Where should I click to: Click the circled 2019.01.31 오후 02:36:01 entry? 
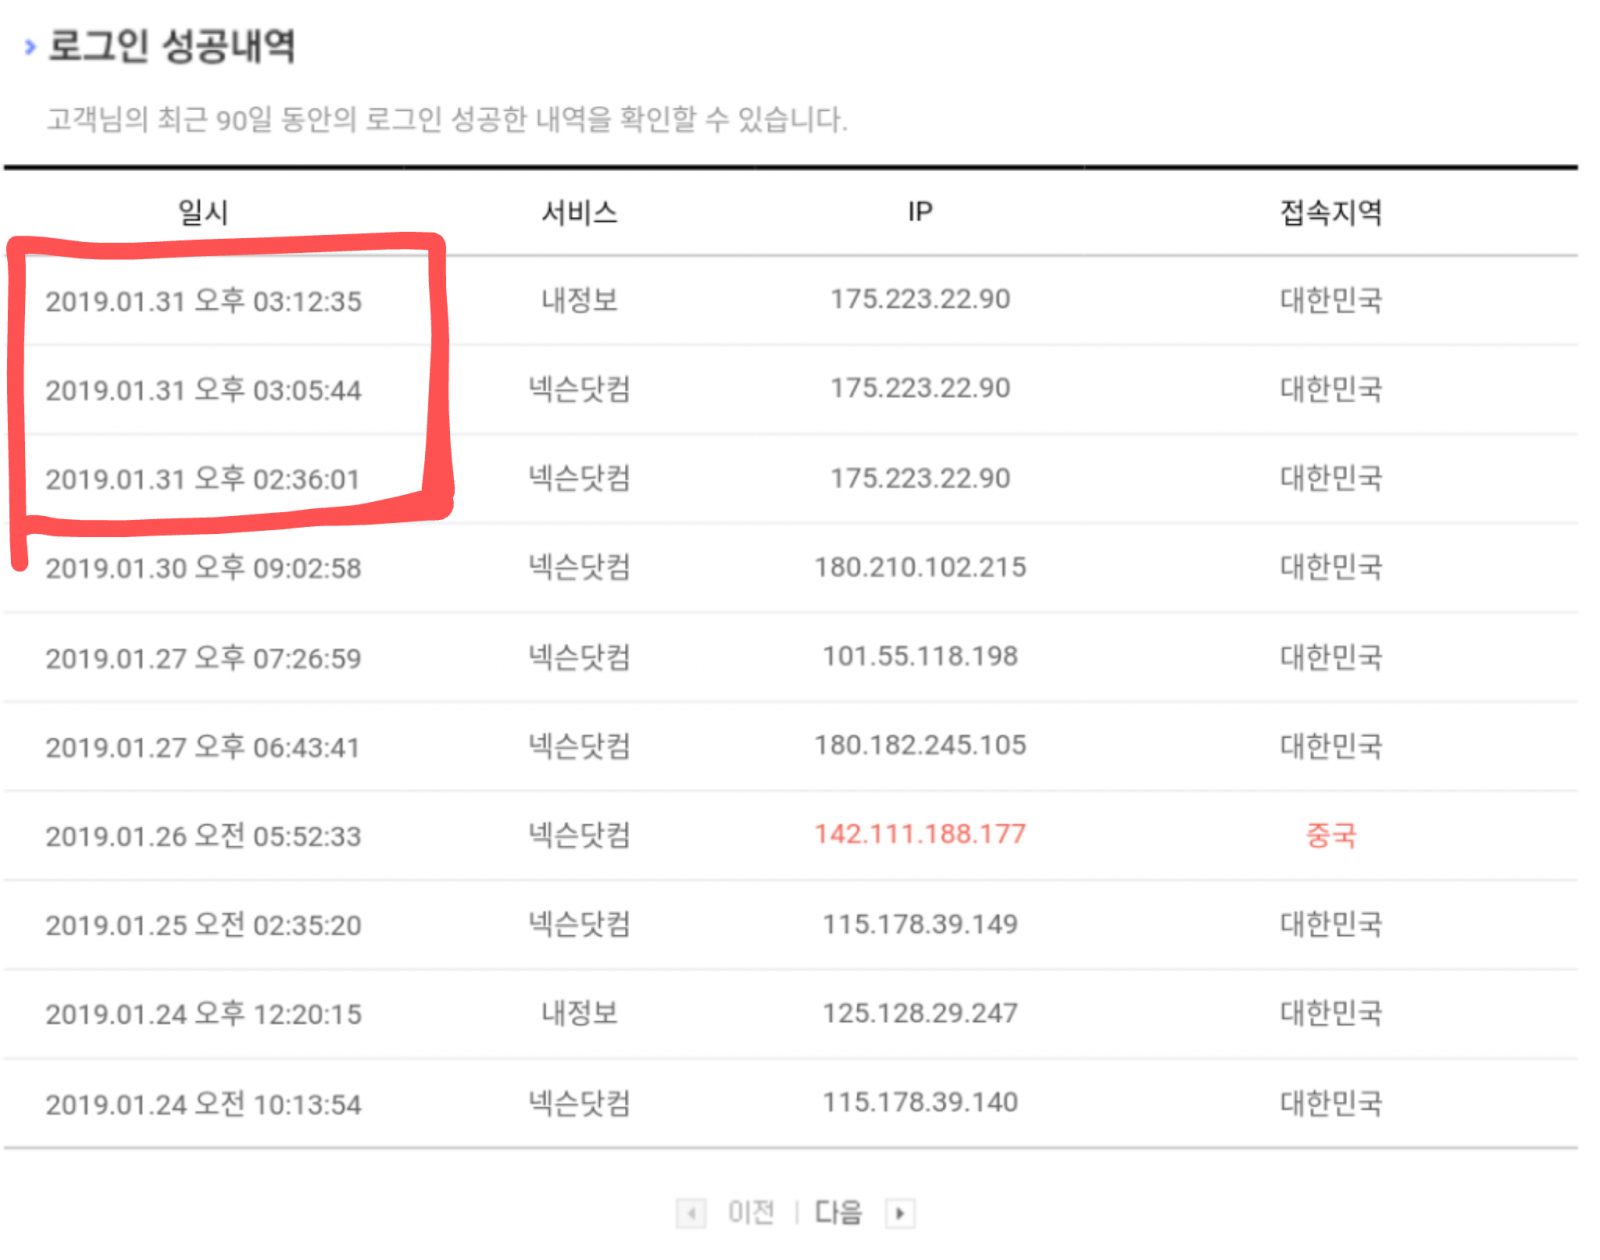205,479
